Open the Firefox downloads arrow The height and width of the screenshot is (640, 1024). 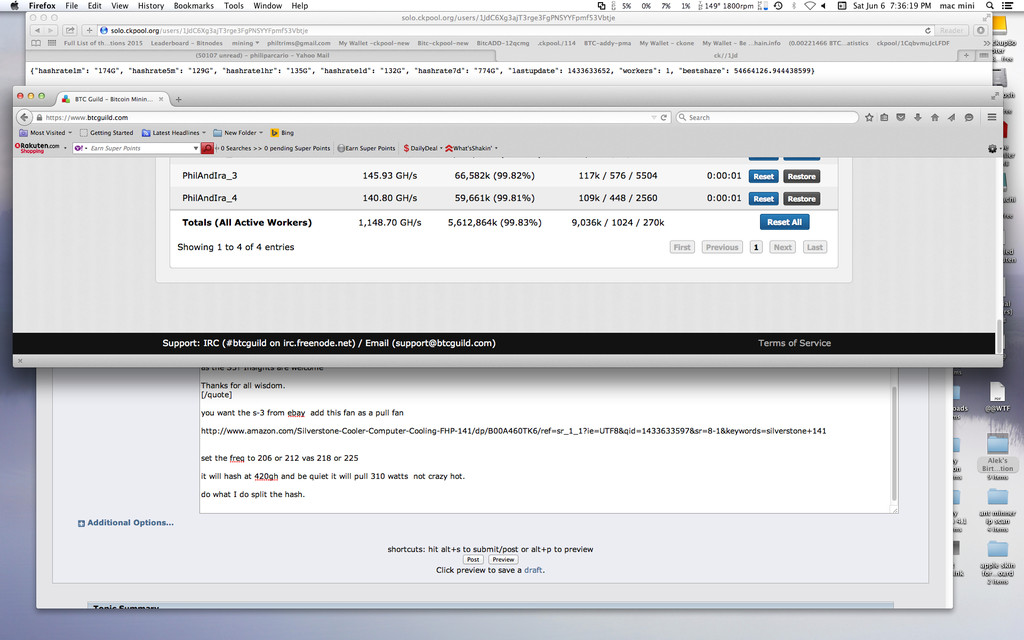click(918, 118)
